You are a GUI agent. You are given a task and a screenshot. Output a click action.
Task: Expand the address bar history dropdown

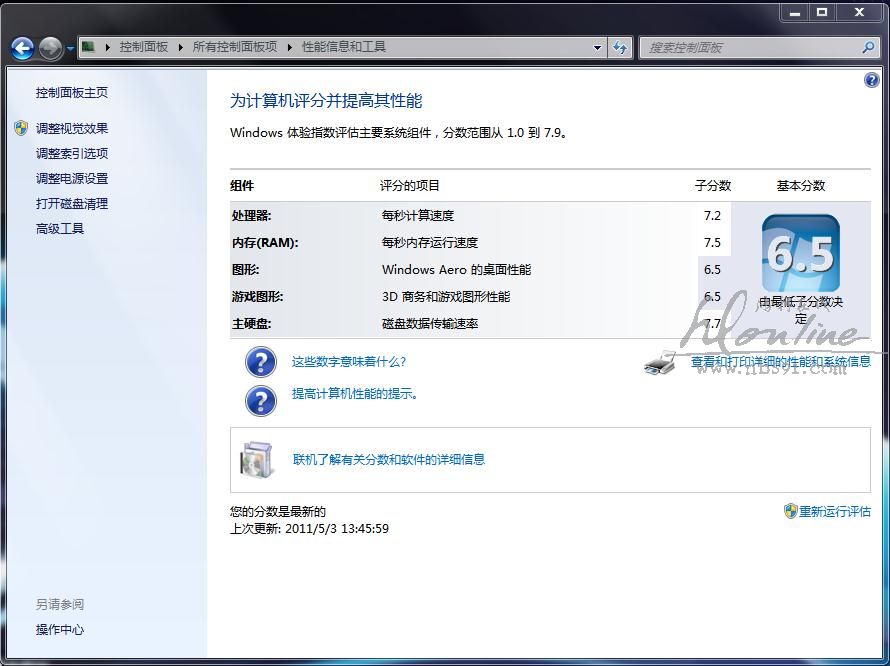pos(598,47)
